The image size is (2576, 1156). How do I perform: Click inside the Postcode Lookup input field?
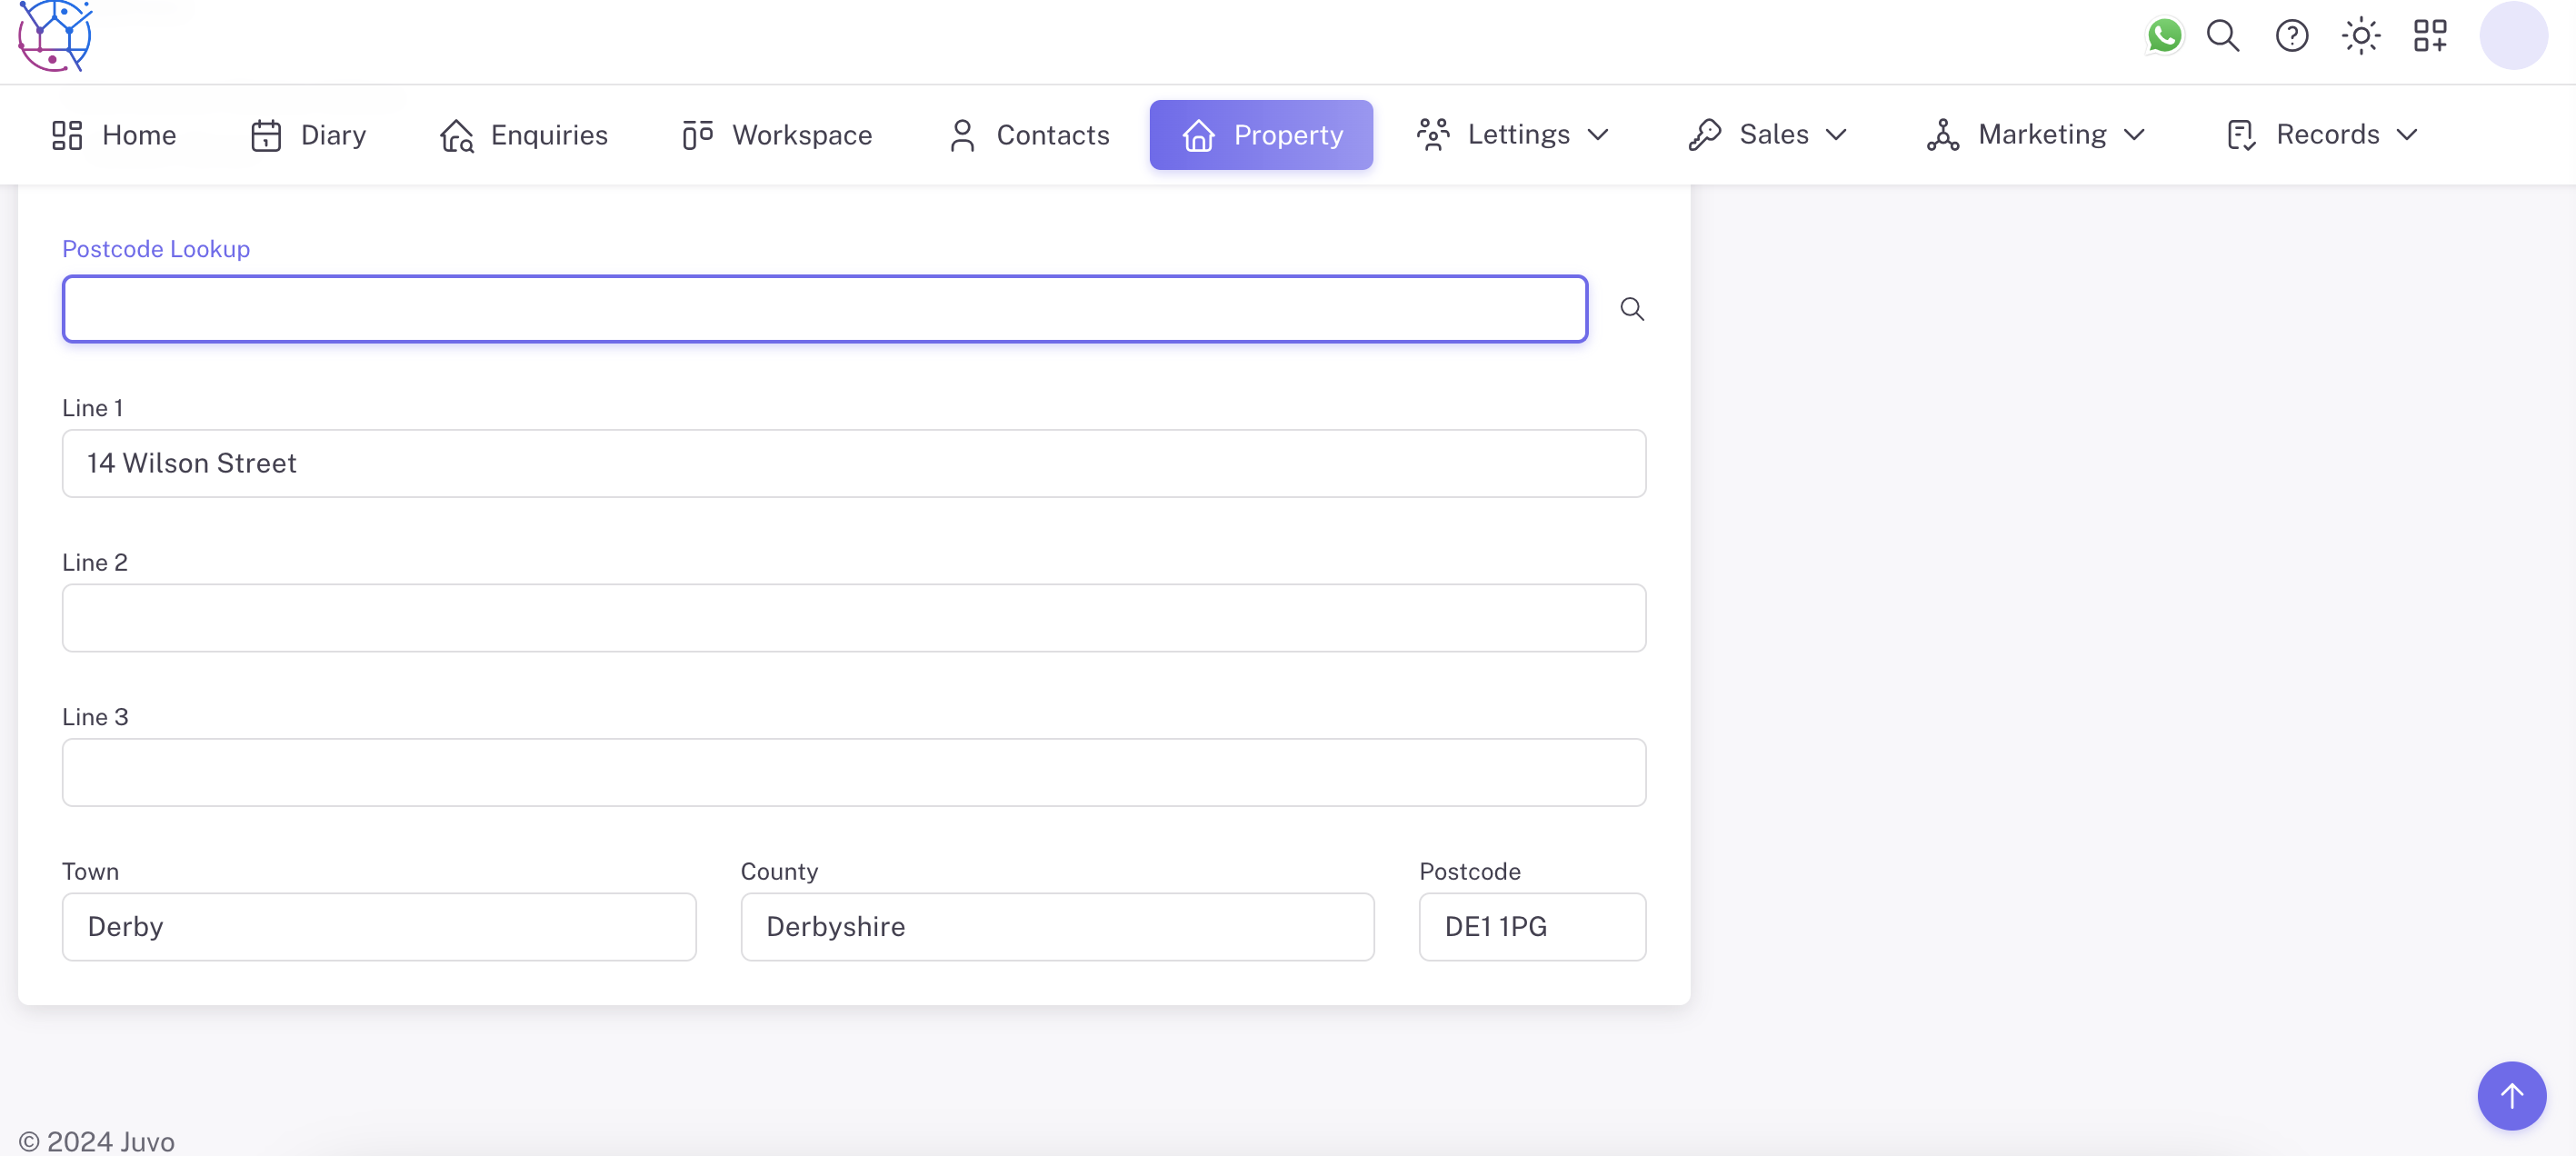point(824,308)
